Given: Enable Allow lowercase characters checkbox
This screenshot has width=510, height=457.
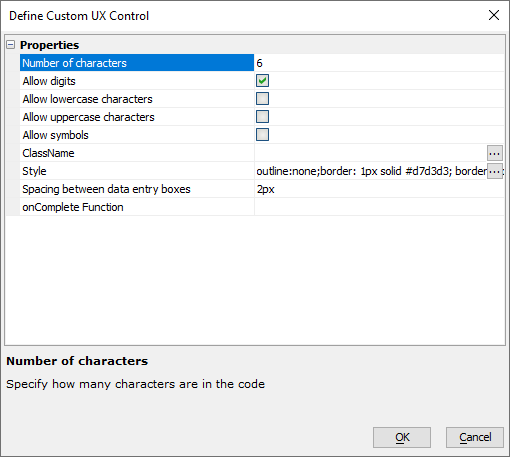Looking at the screenshot, I should point(262,99).
